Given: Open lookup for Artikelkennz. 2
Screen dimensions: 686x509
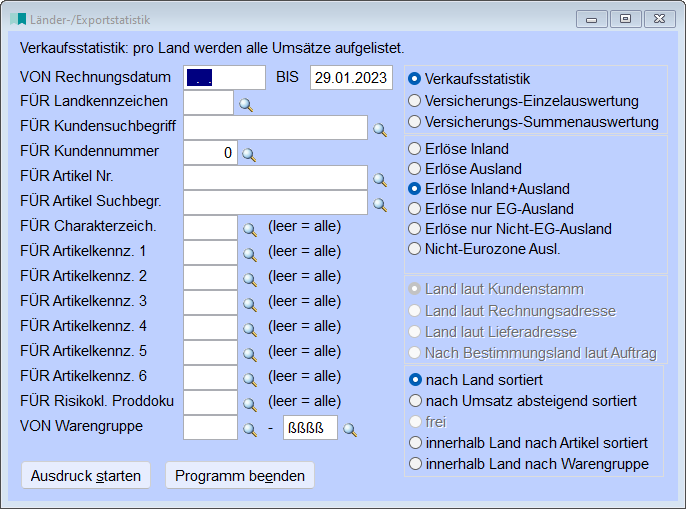Looking at the screenshot, I should tap(250, 279).
